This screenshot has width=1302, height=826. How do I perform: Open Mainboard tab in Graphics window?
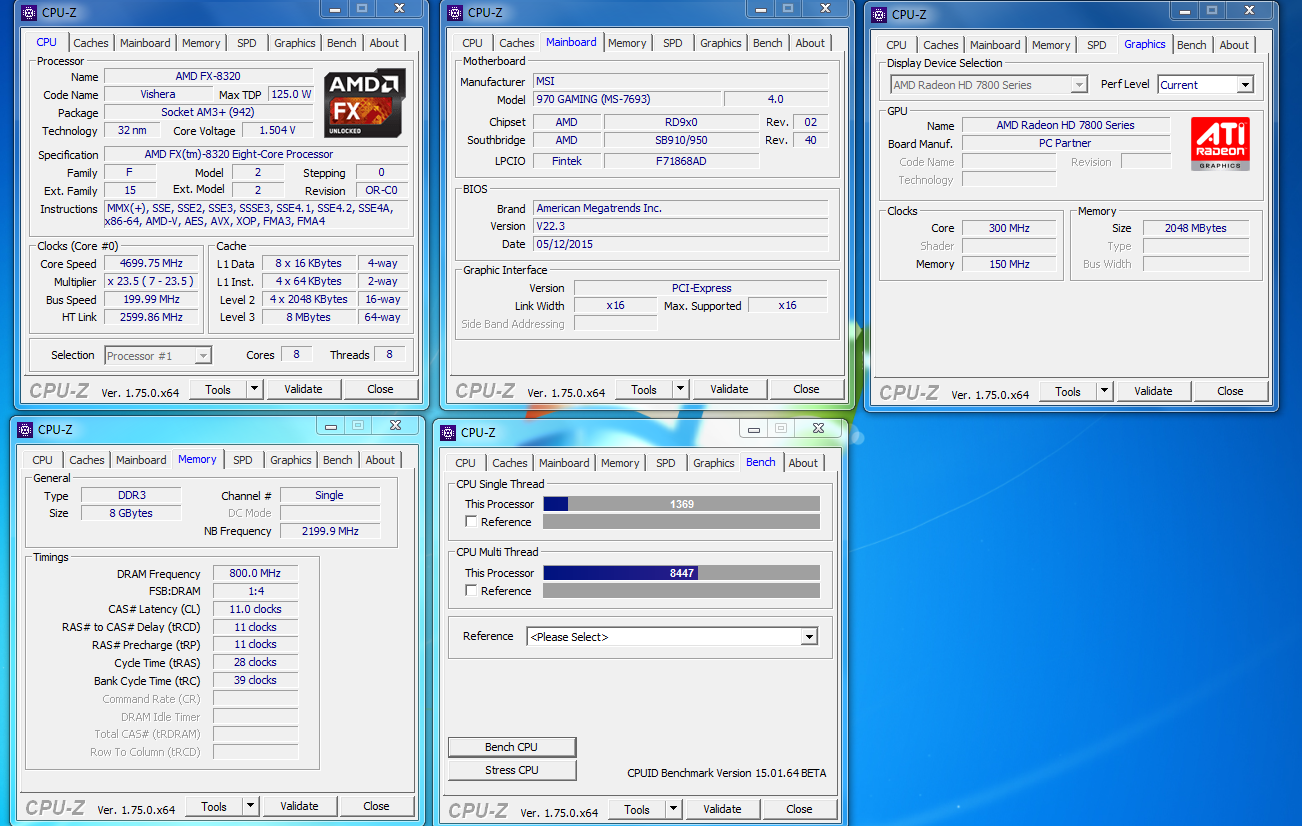click(995, 45)
